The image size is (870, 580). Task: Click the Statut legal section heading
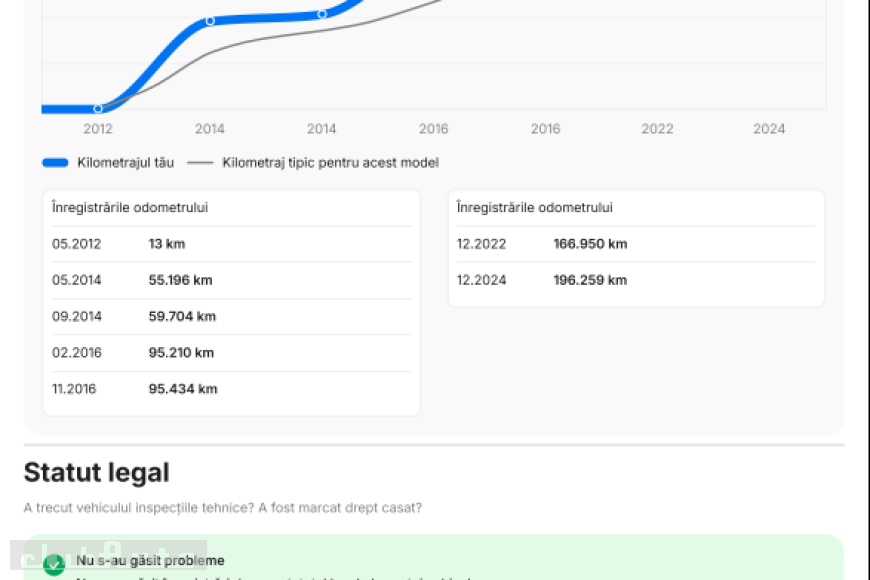[x=97, y=472]
